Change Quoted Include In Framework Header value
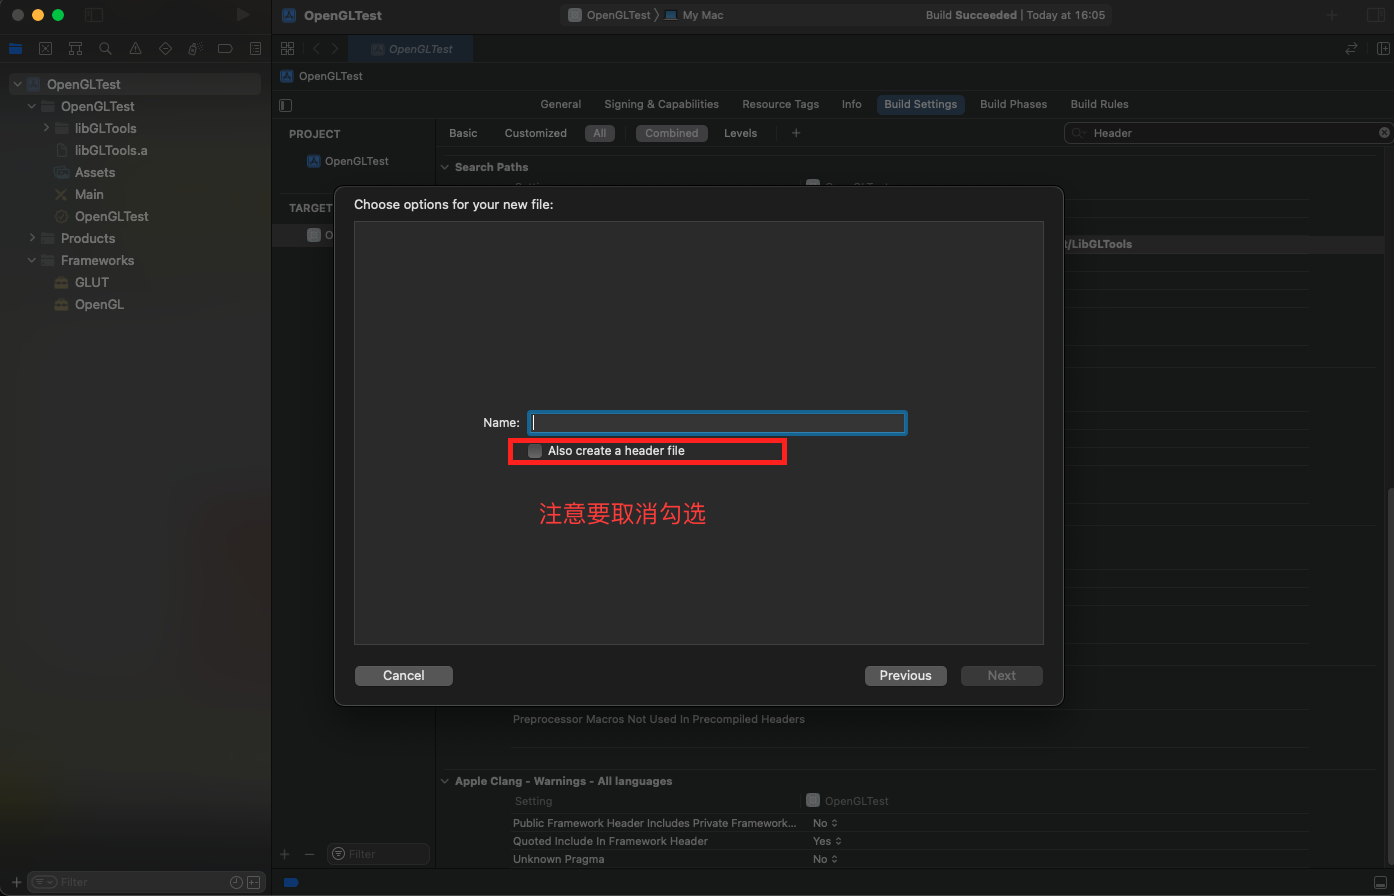 pyautogui.click(x=825, y=841)
